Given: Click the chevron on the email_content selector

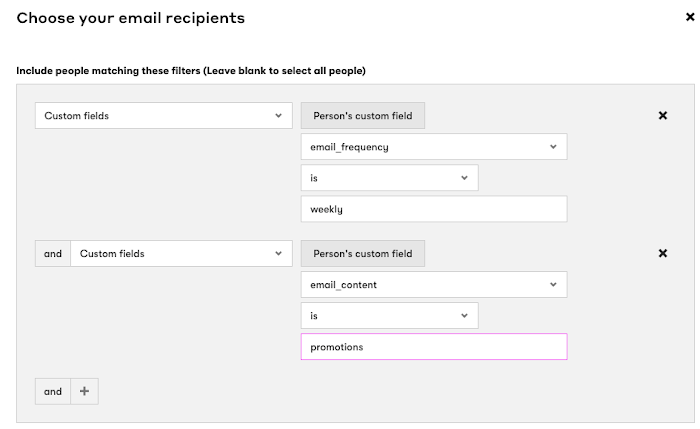Looking at the screenshot, I should tap(553, 285).
